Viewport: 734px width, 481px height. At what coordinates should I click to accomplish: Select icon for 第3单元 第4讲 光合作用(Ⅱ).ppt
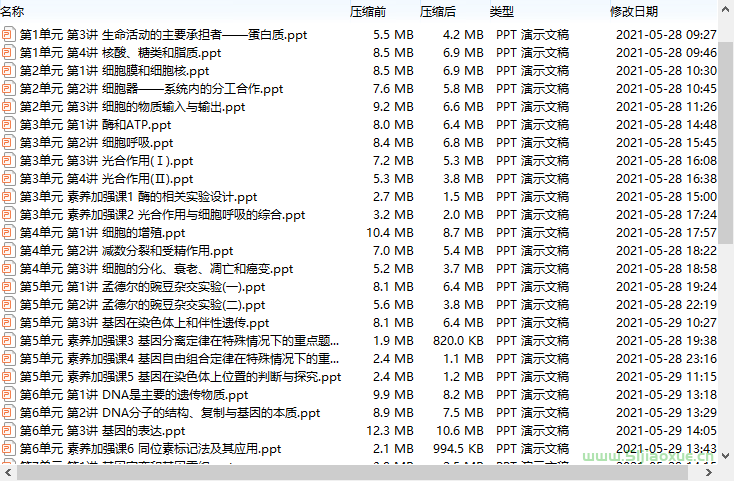point(8,179)
